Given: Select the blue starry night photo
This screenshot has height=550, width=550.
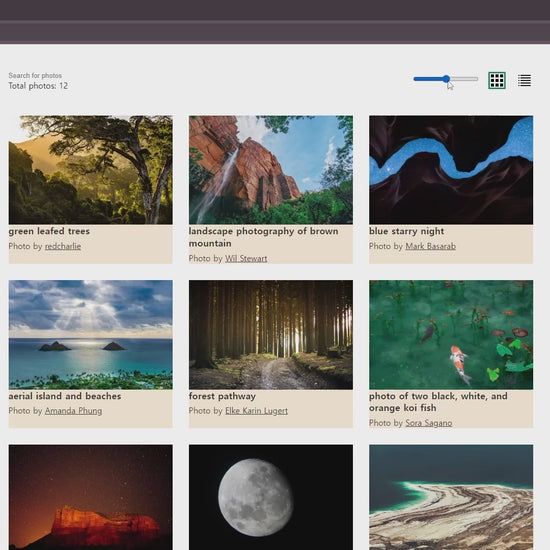Looking at the screenshot, I should coord(451,170).
